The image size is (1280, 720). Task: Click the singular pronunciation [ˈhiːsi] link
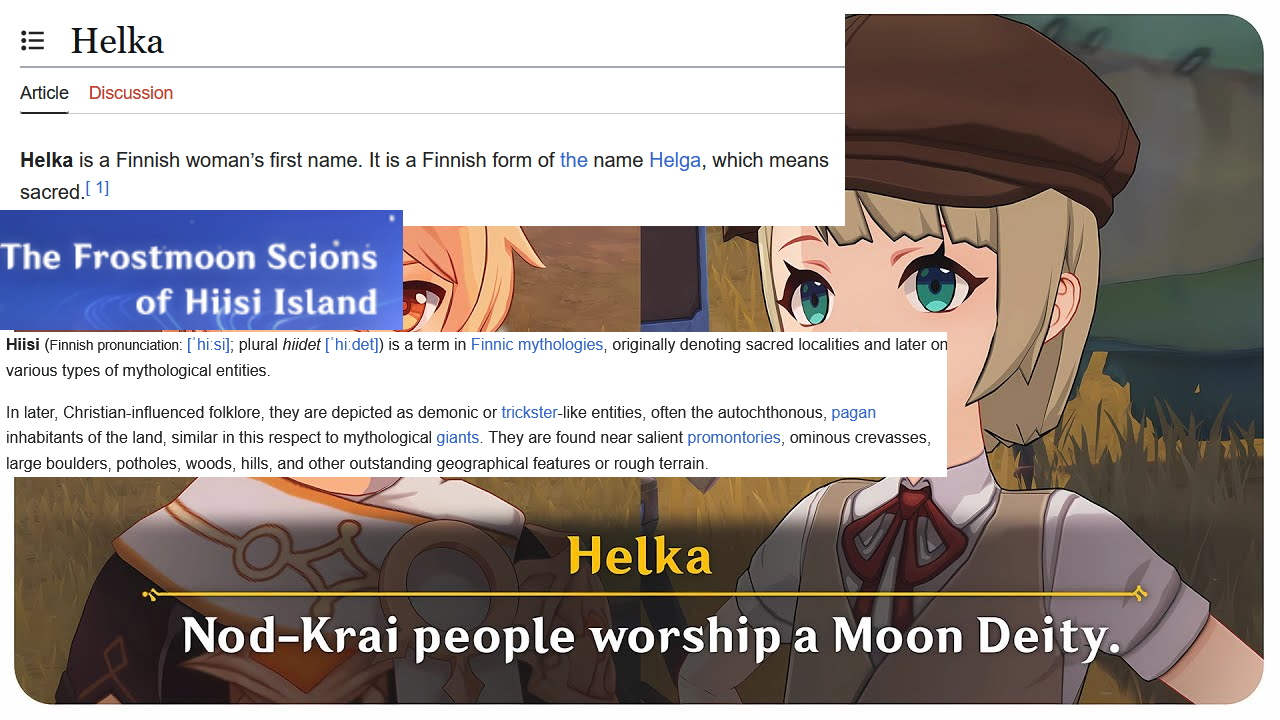210,344
